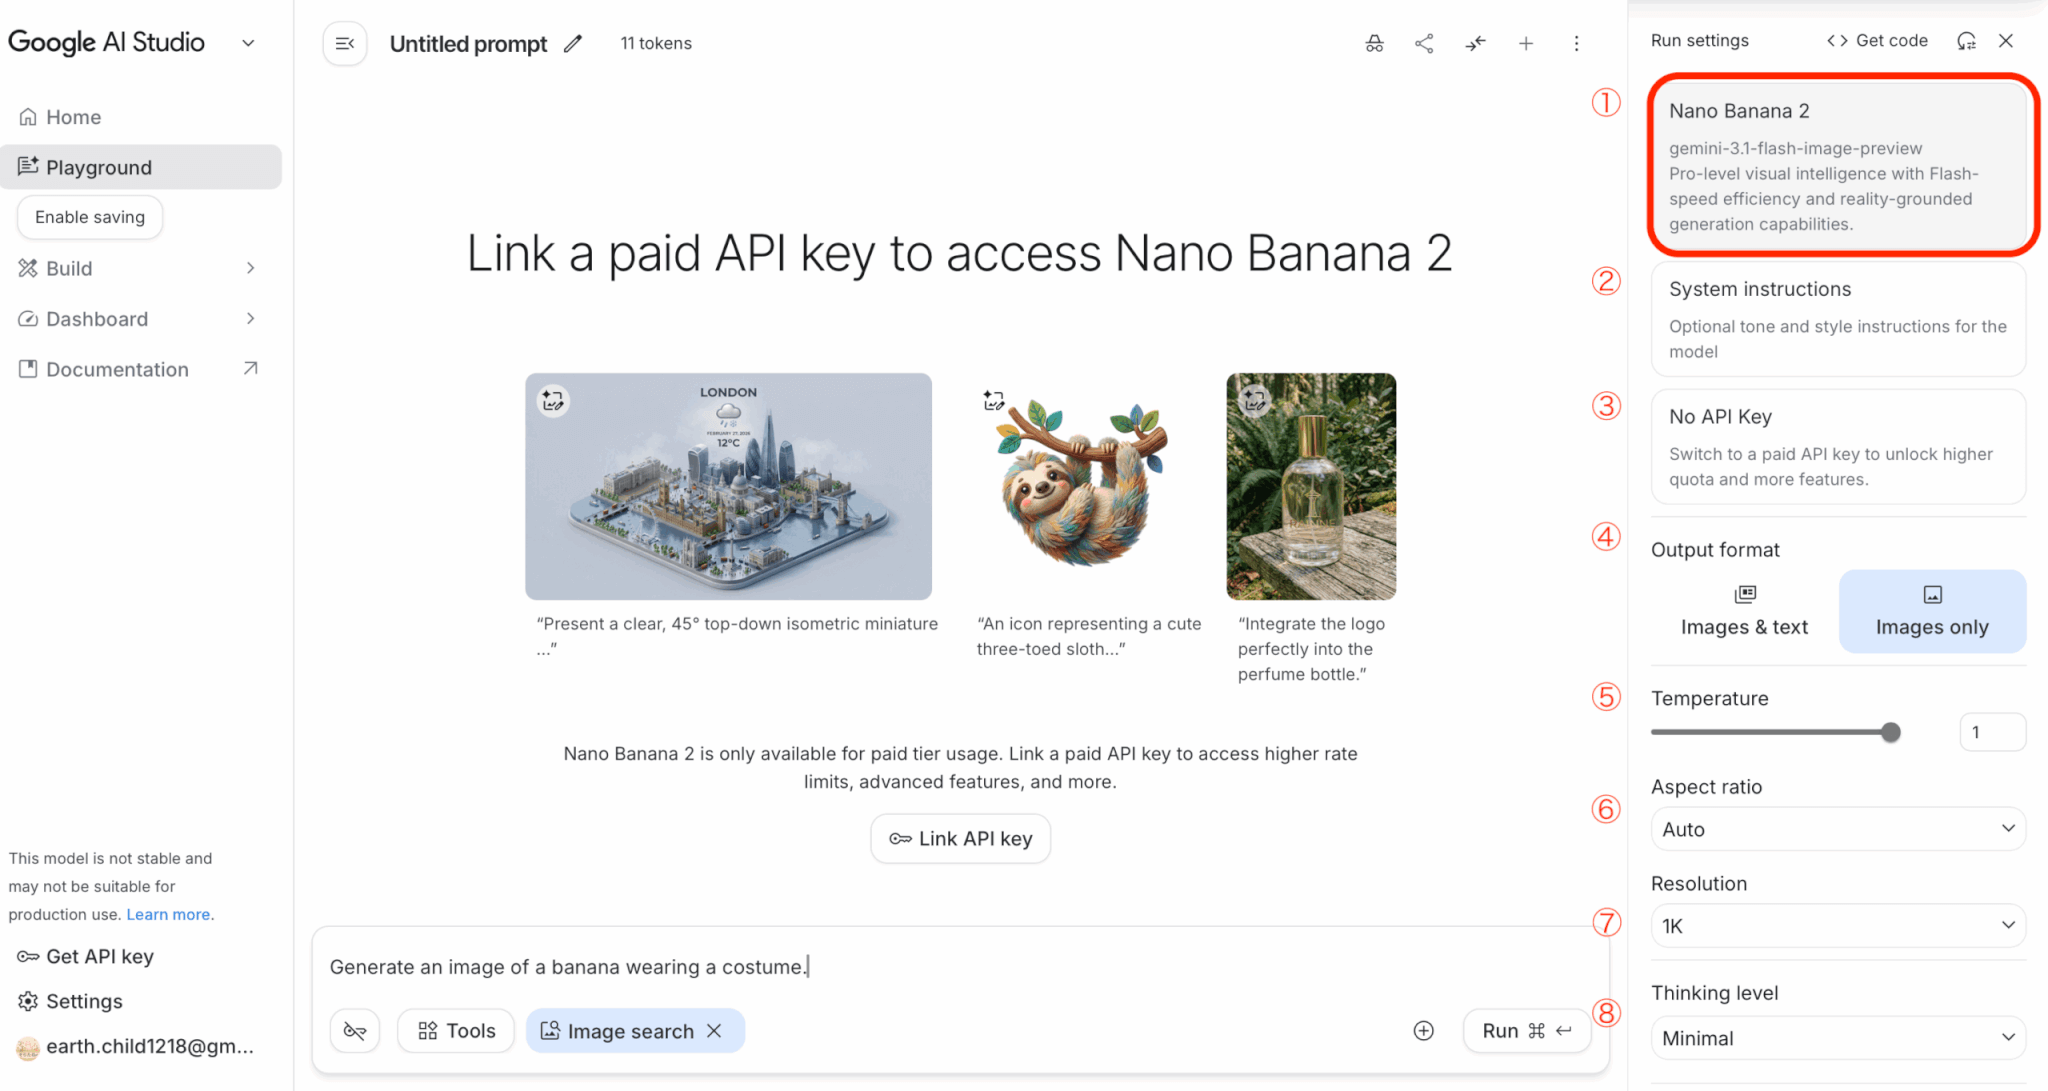Viewport: 2048px width, 1091px height.
Task: Click the share prompt icon
Action: coord(1425,44)
